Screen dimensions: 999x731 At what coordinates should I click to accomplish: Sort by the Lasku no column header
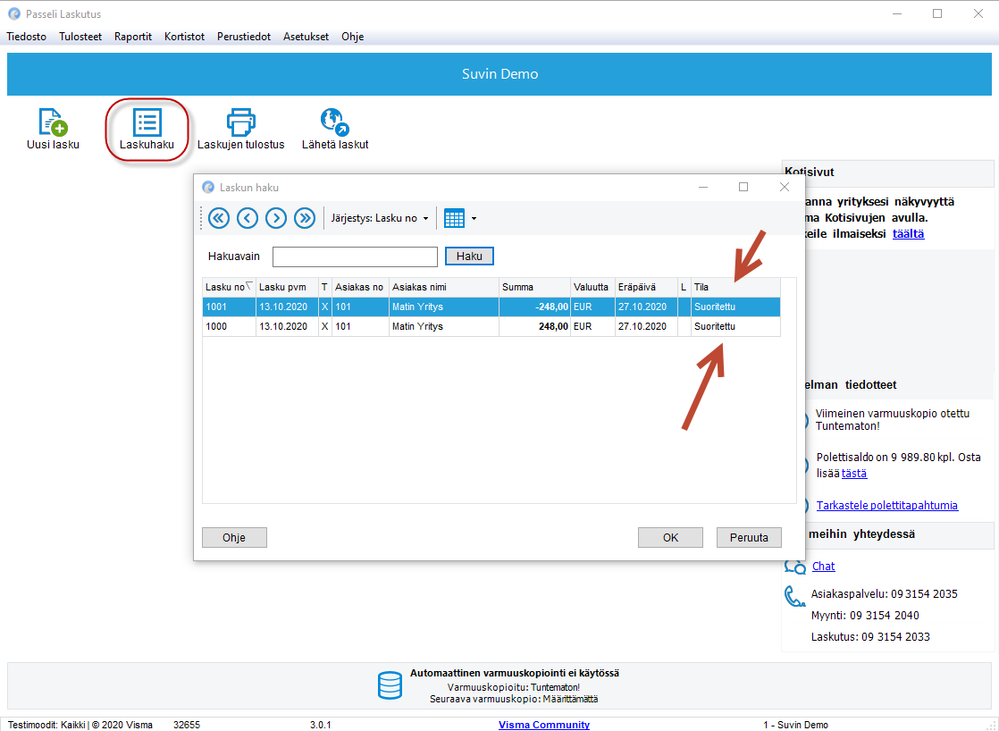pos(229,287)
